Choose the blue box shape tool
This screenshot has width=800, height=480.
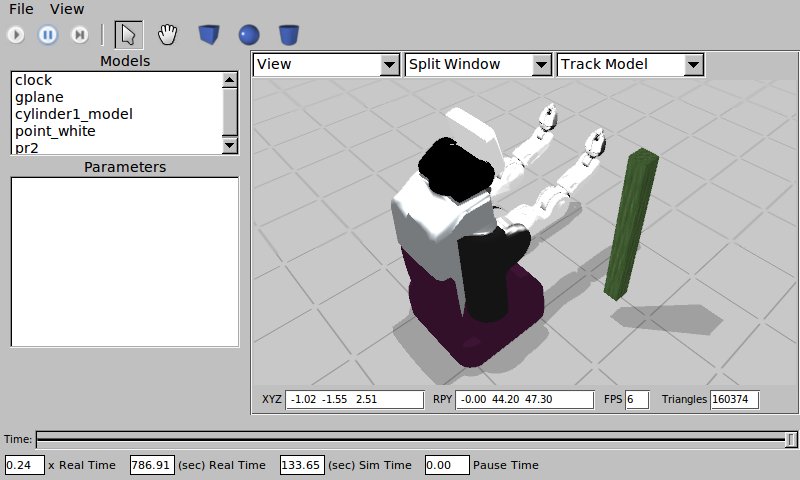(x=209, y=35)
